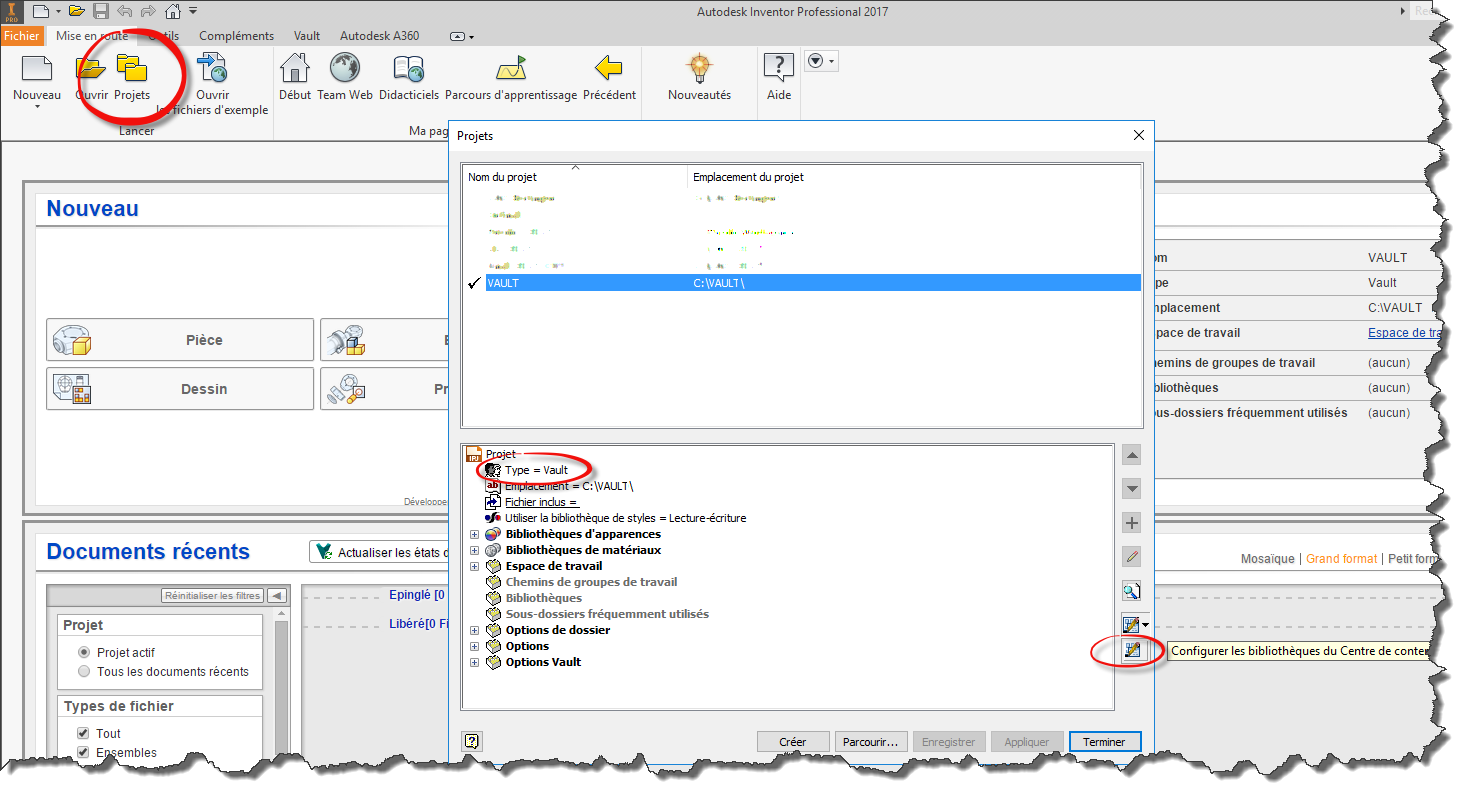Viewport: 1471px width, 795px height.
Task: Expand the Bibliothèques d'apparences node
Action: tap(474, 535)
